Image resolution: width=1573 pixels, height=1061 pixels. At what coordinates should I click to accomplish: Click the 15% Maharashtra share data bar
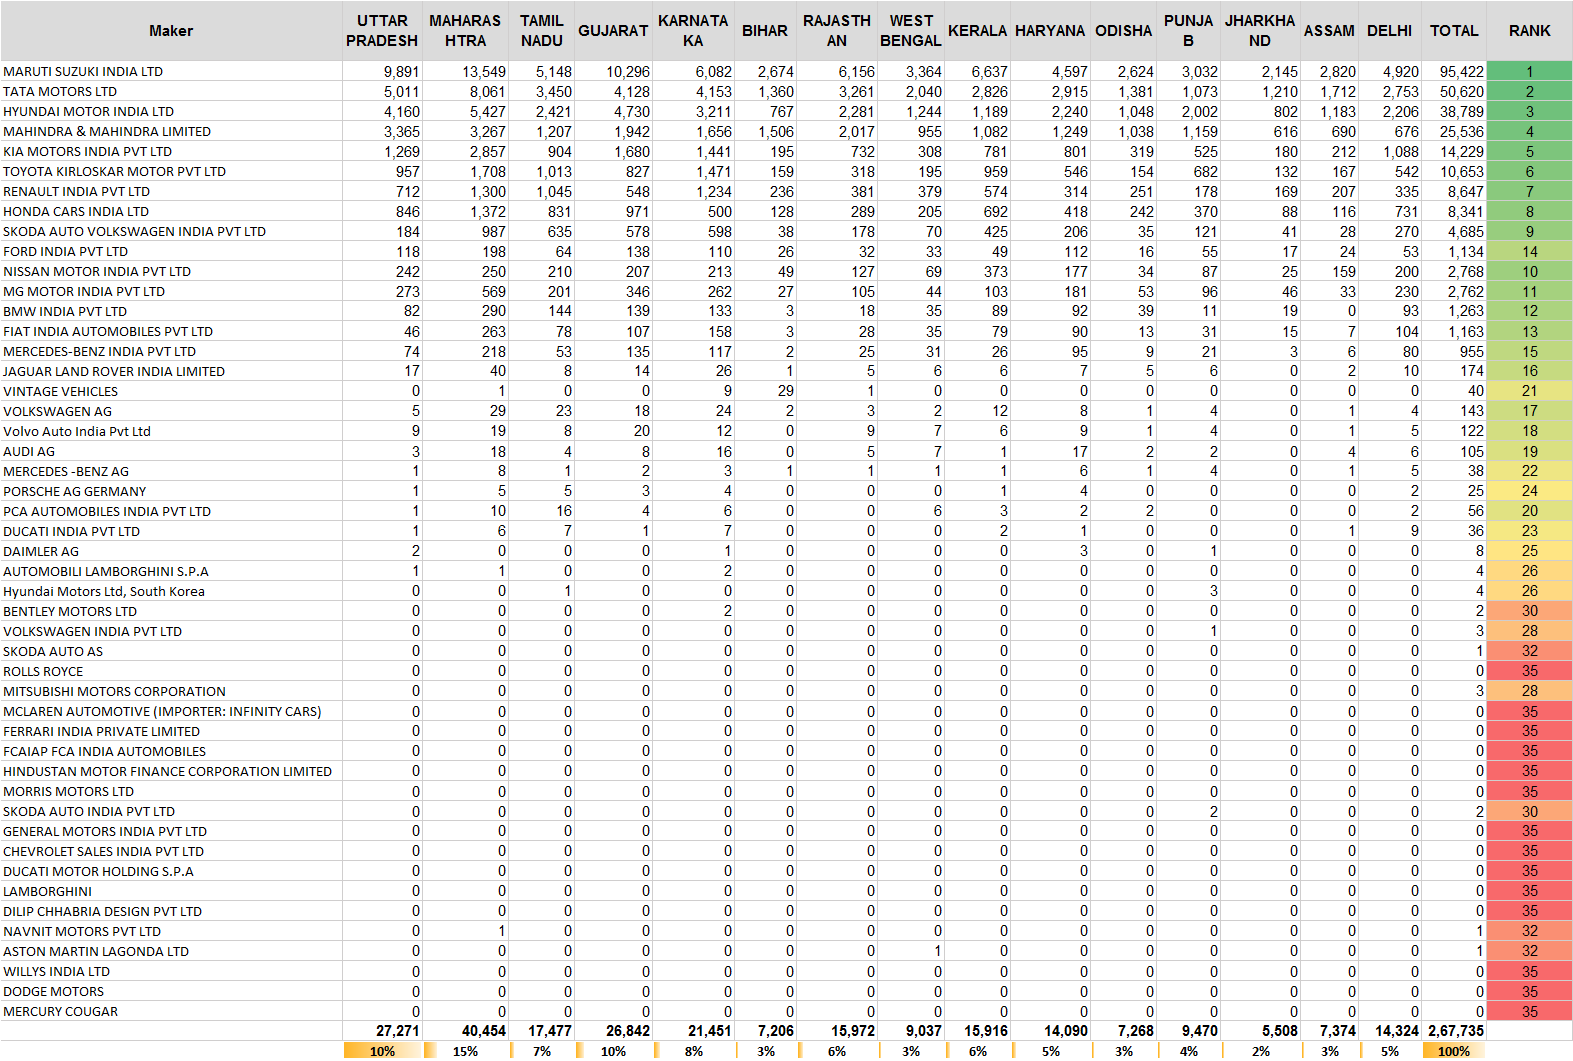(465, 1051)
